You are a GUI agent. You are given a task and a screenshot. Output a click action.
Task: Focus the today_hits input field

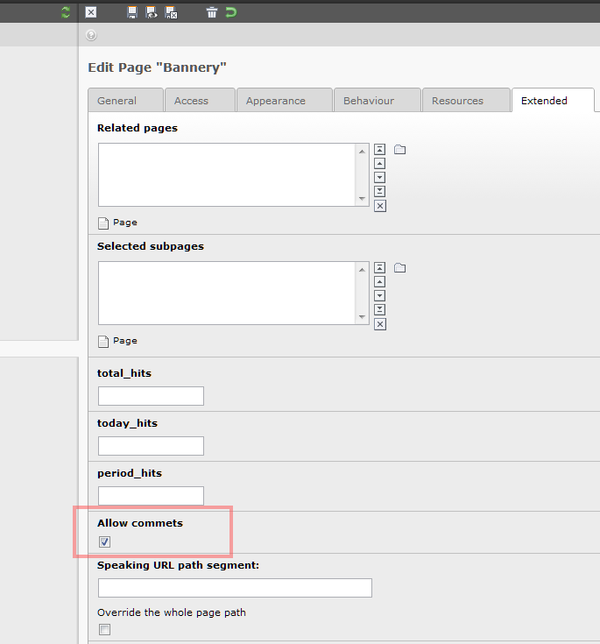click(151, 446)
